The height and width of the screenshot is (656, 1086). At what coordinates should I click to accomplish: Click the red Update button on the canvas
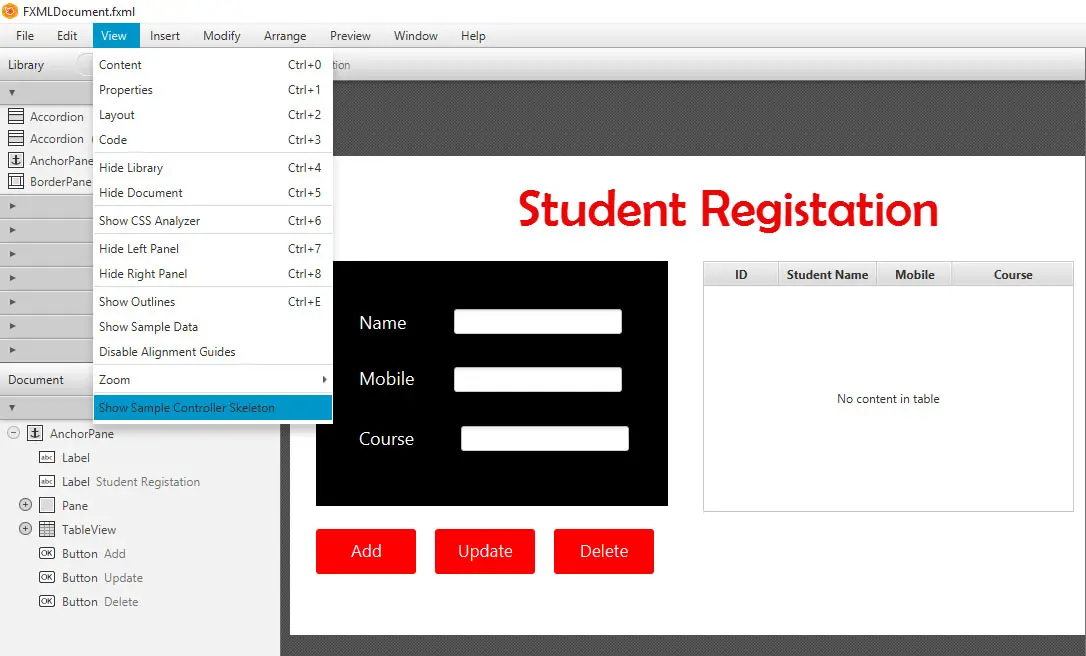(x=485, y=551)
